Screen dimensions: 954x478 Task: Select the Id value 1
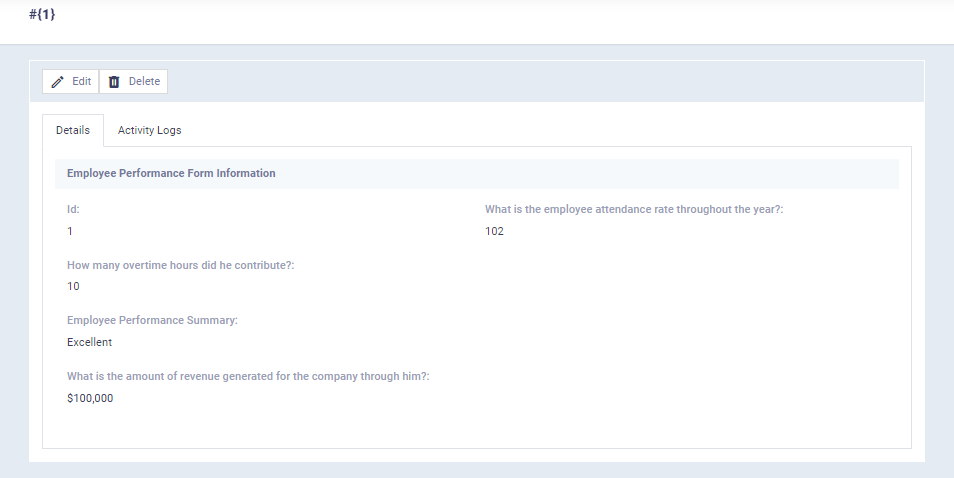click(x=70, y=231)
